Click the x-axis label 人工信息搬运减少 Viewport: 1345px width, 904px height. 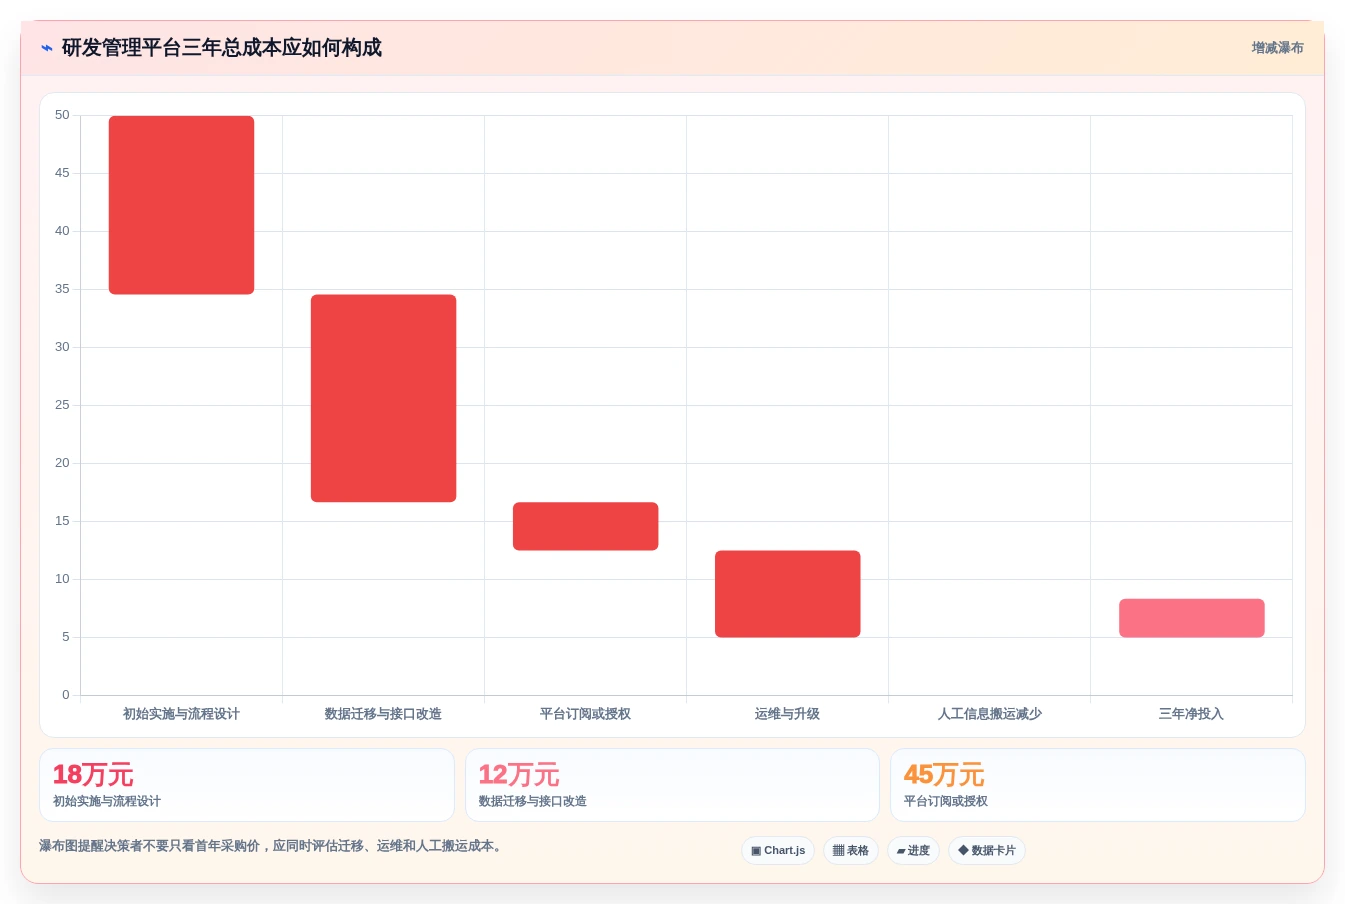989,714
